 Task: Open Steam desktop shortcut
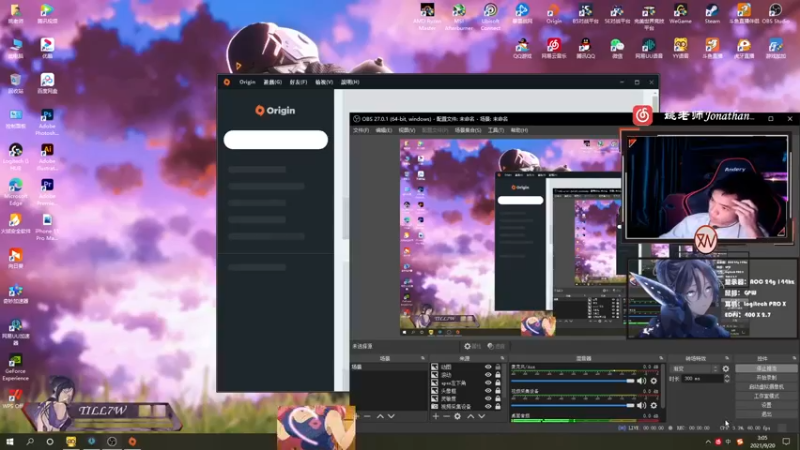coord(712,14)
